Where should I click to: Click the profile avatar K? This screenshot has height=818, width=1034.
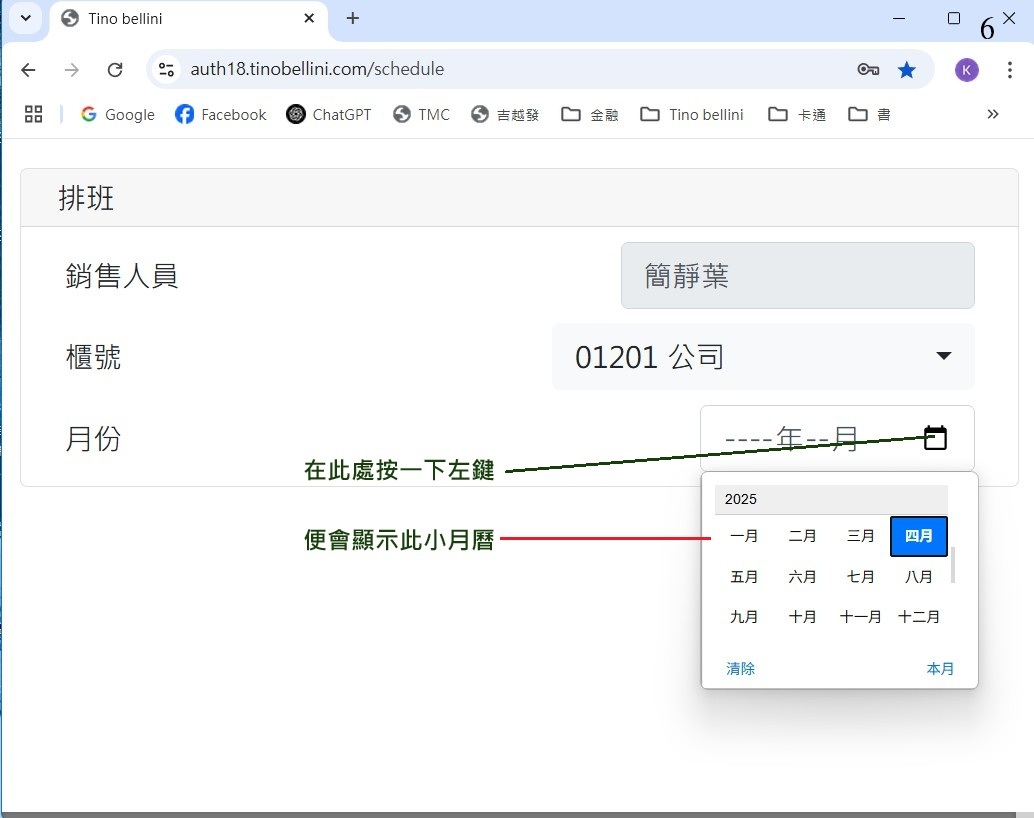[x=966, y=69]
